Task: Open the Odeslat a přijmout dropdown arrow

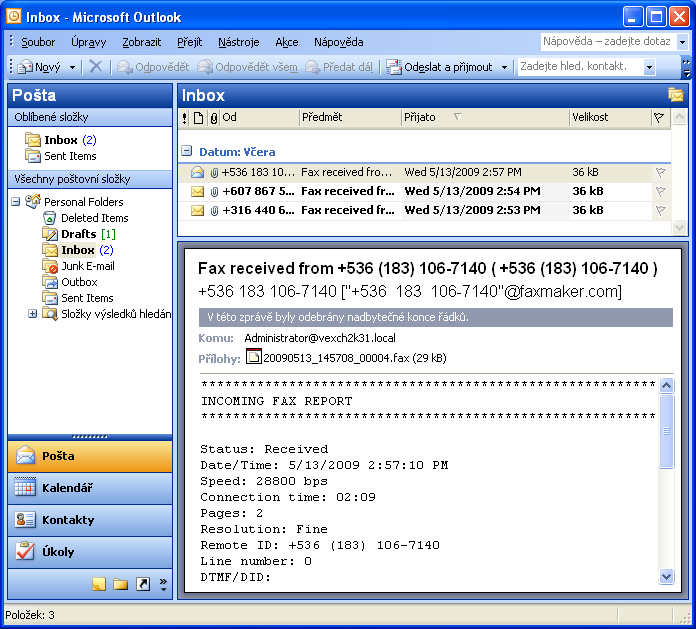Action: coord(504,67)
